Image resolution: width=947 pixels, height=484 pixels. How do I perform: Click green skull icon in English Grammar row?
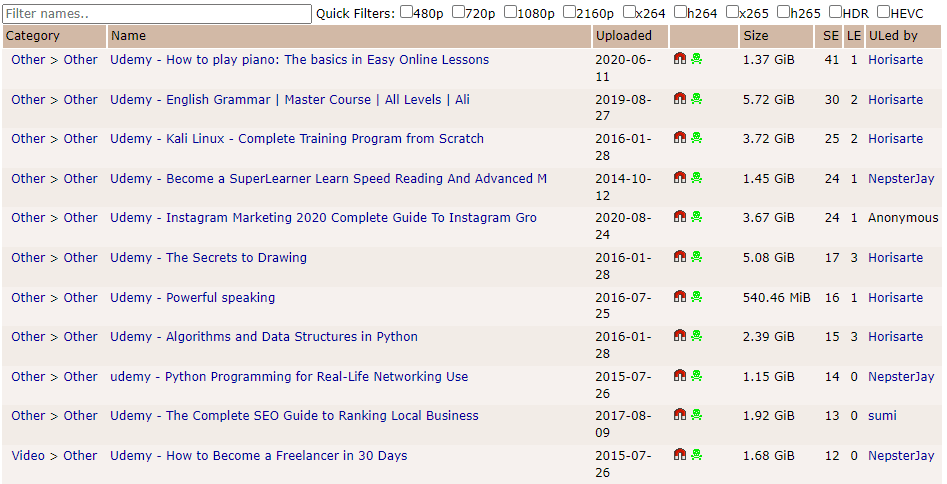696,98
